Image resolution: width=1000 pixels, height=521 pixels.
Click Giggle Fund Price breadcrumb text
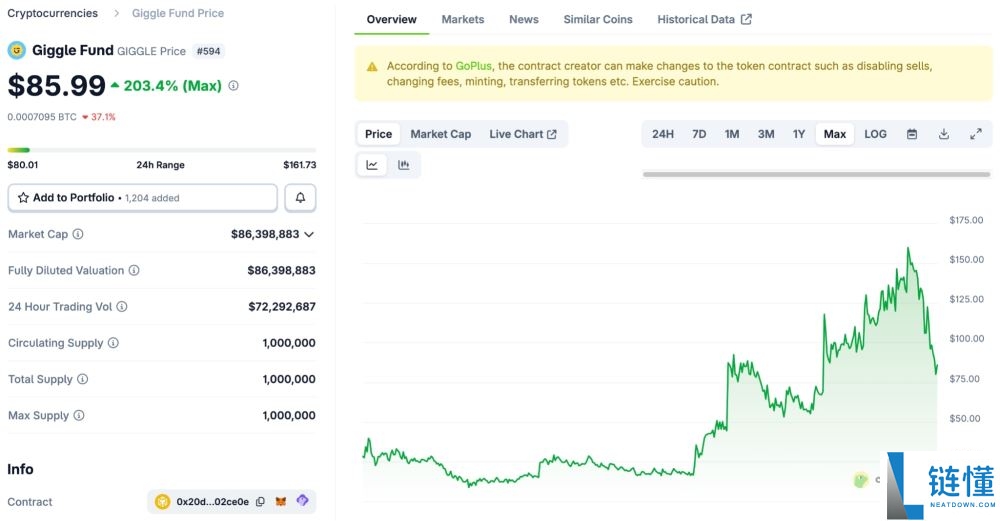[x=178, y=13]
